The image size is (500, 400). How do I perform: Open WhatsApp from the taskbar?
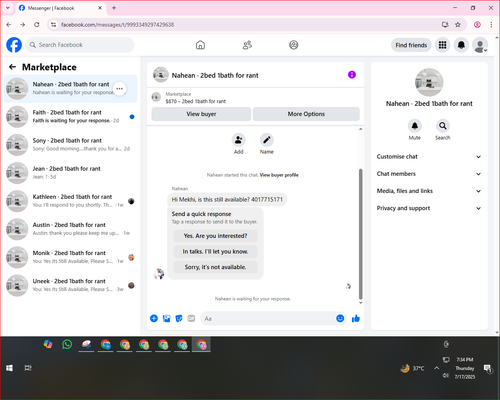[x=67, y=344]
